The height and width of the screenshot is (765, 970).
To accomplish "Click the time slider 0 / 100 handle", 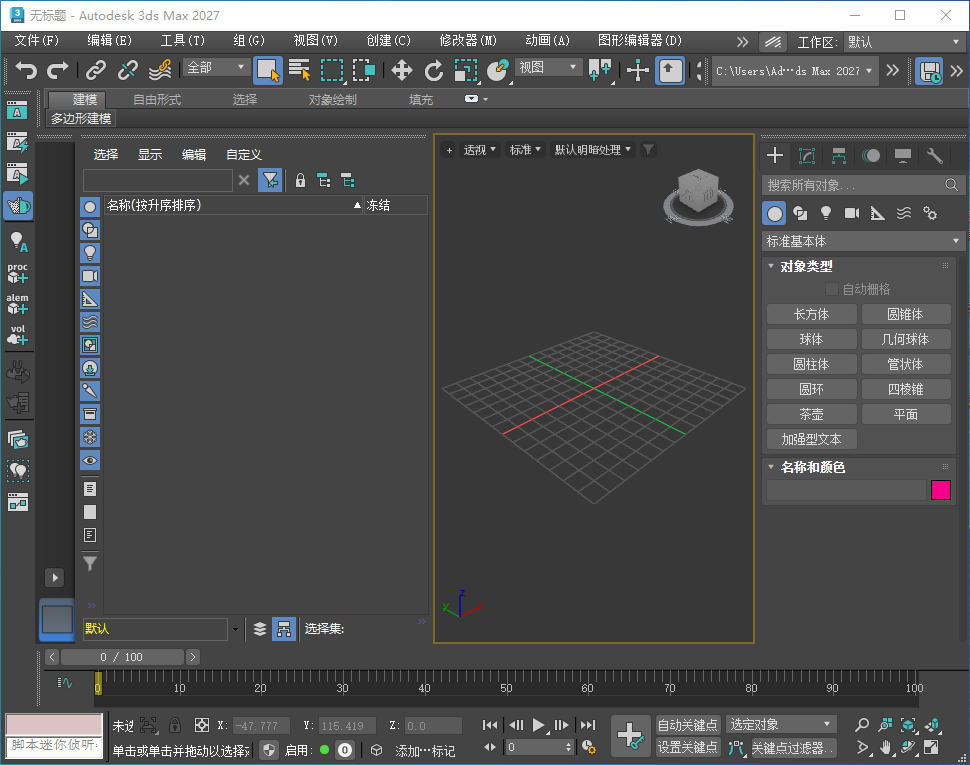I will [122, 657].
